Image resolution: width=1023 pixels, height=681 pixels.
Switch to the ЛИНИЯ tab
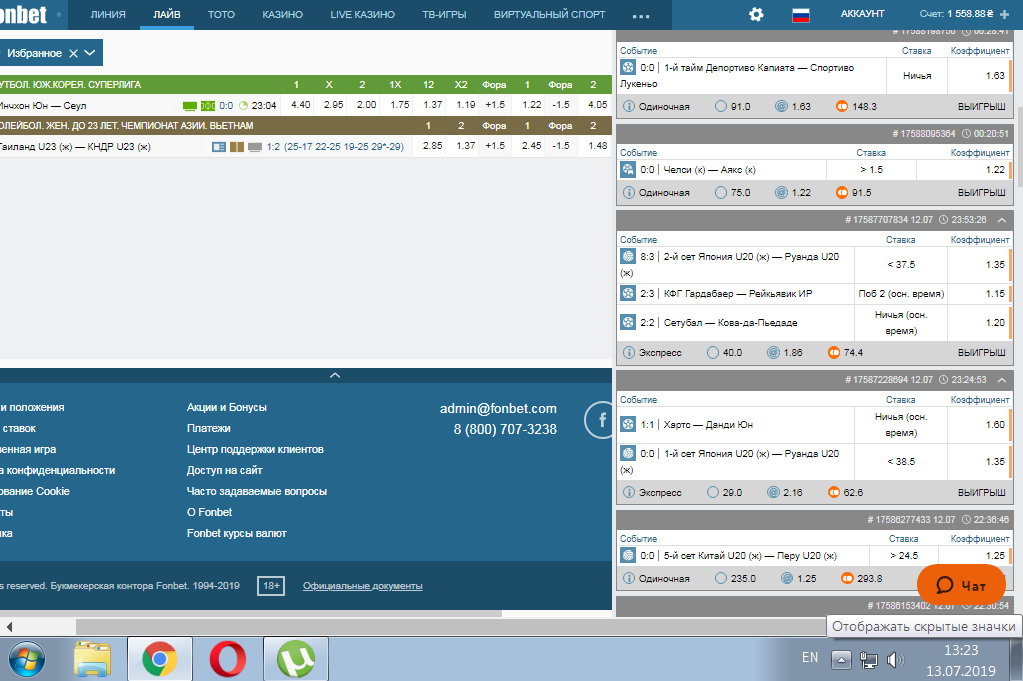point(108,15)
